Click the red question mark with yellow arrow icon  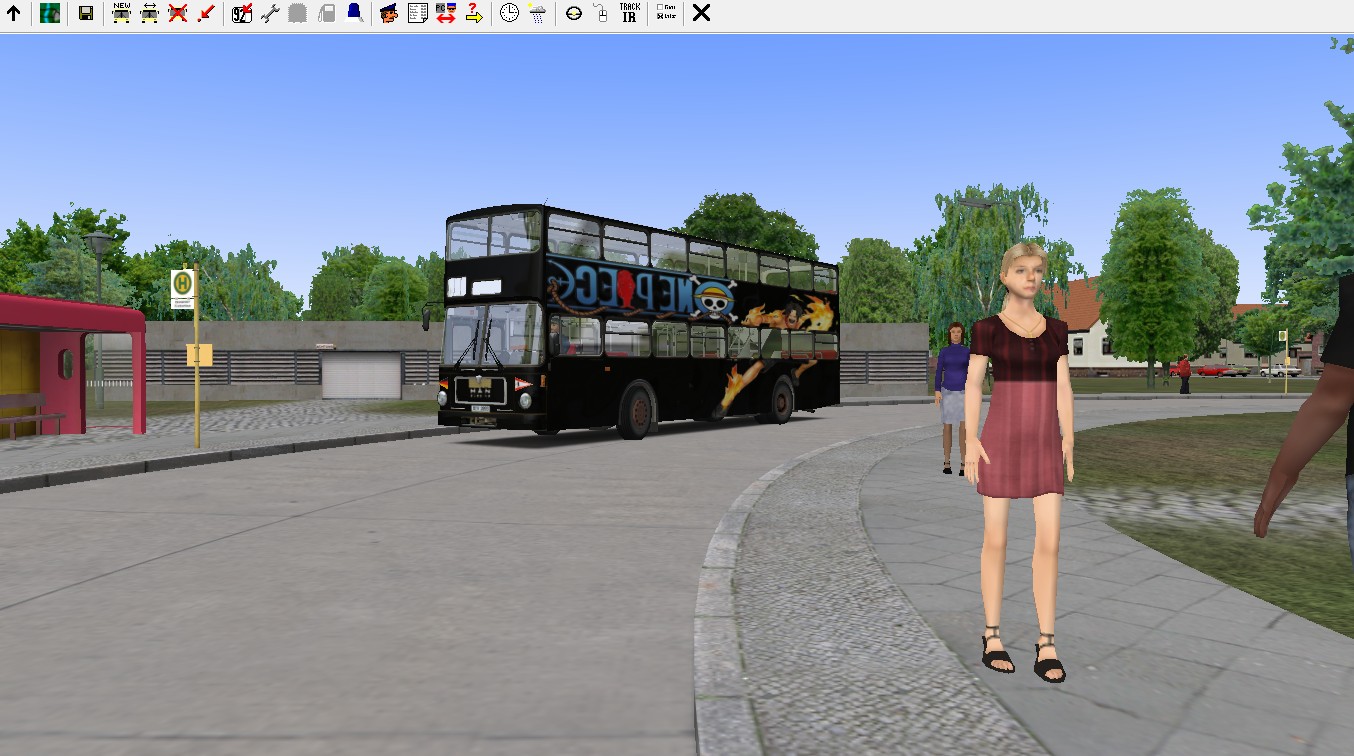[474, 13]
